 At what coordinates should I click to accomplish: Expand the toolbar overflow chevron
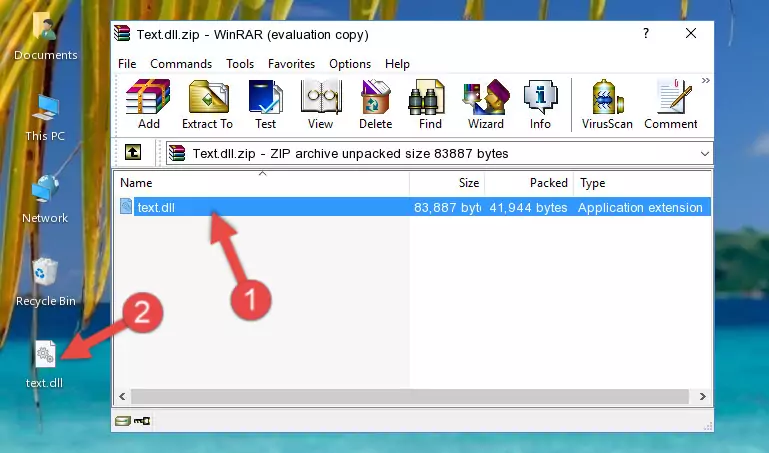(x=706, y=80)
